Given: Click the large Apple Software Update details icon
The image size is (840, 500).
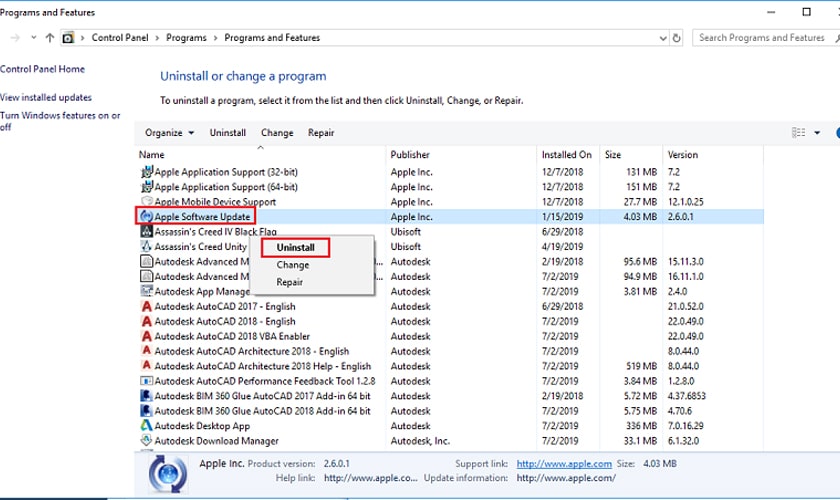Looking at the screenshot, I should [168, 474].
